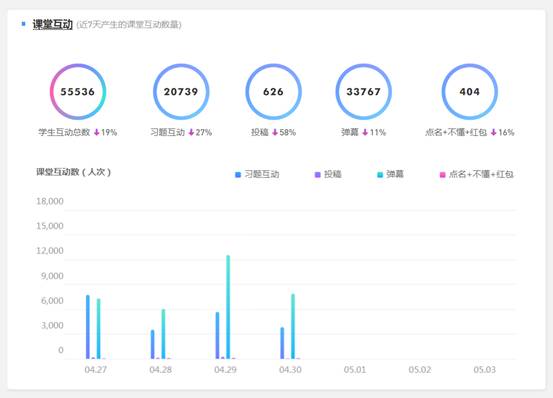Click the 9,000 y-axis value
This screenshot has width=553, height=398.
point(52,276)
